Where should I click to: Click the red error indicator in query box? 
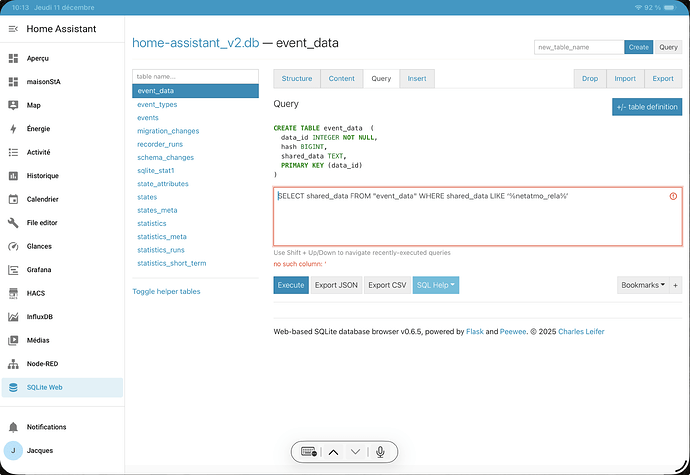(x=673, y=196)
